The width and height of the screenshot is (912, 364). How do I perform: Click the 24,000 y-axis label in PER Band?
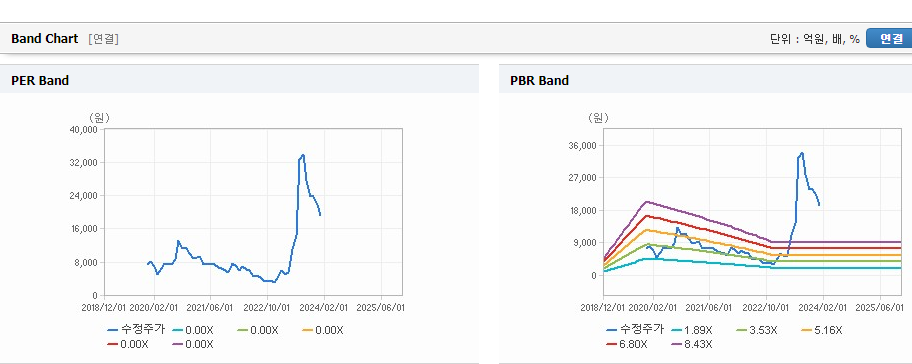coord(83,196)
